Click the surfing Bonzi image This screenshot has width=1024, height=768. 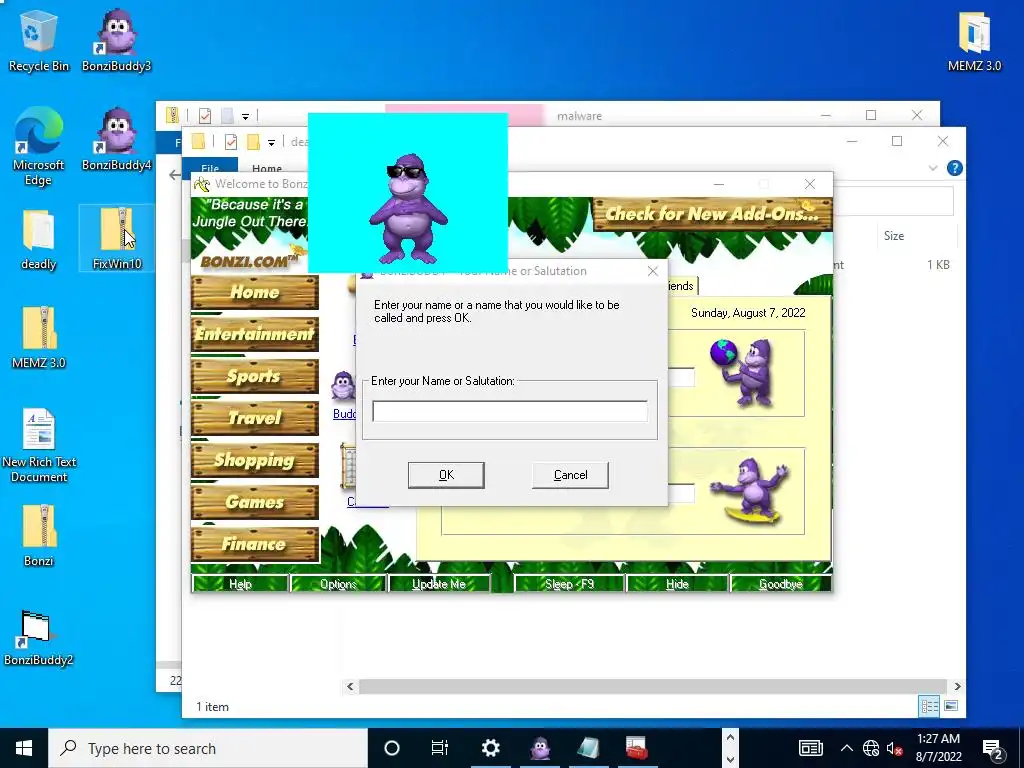coord(751,491)
